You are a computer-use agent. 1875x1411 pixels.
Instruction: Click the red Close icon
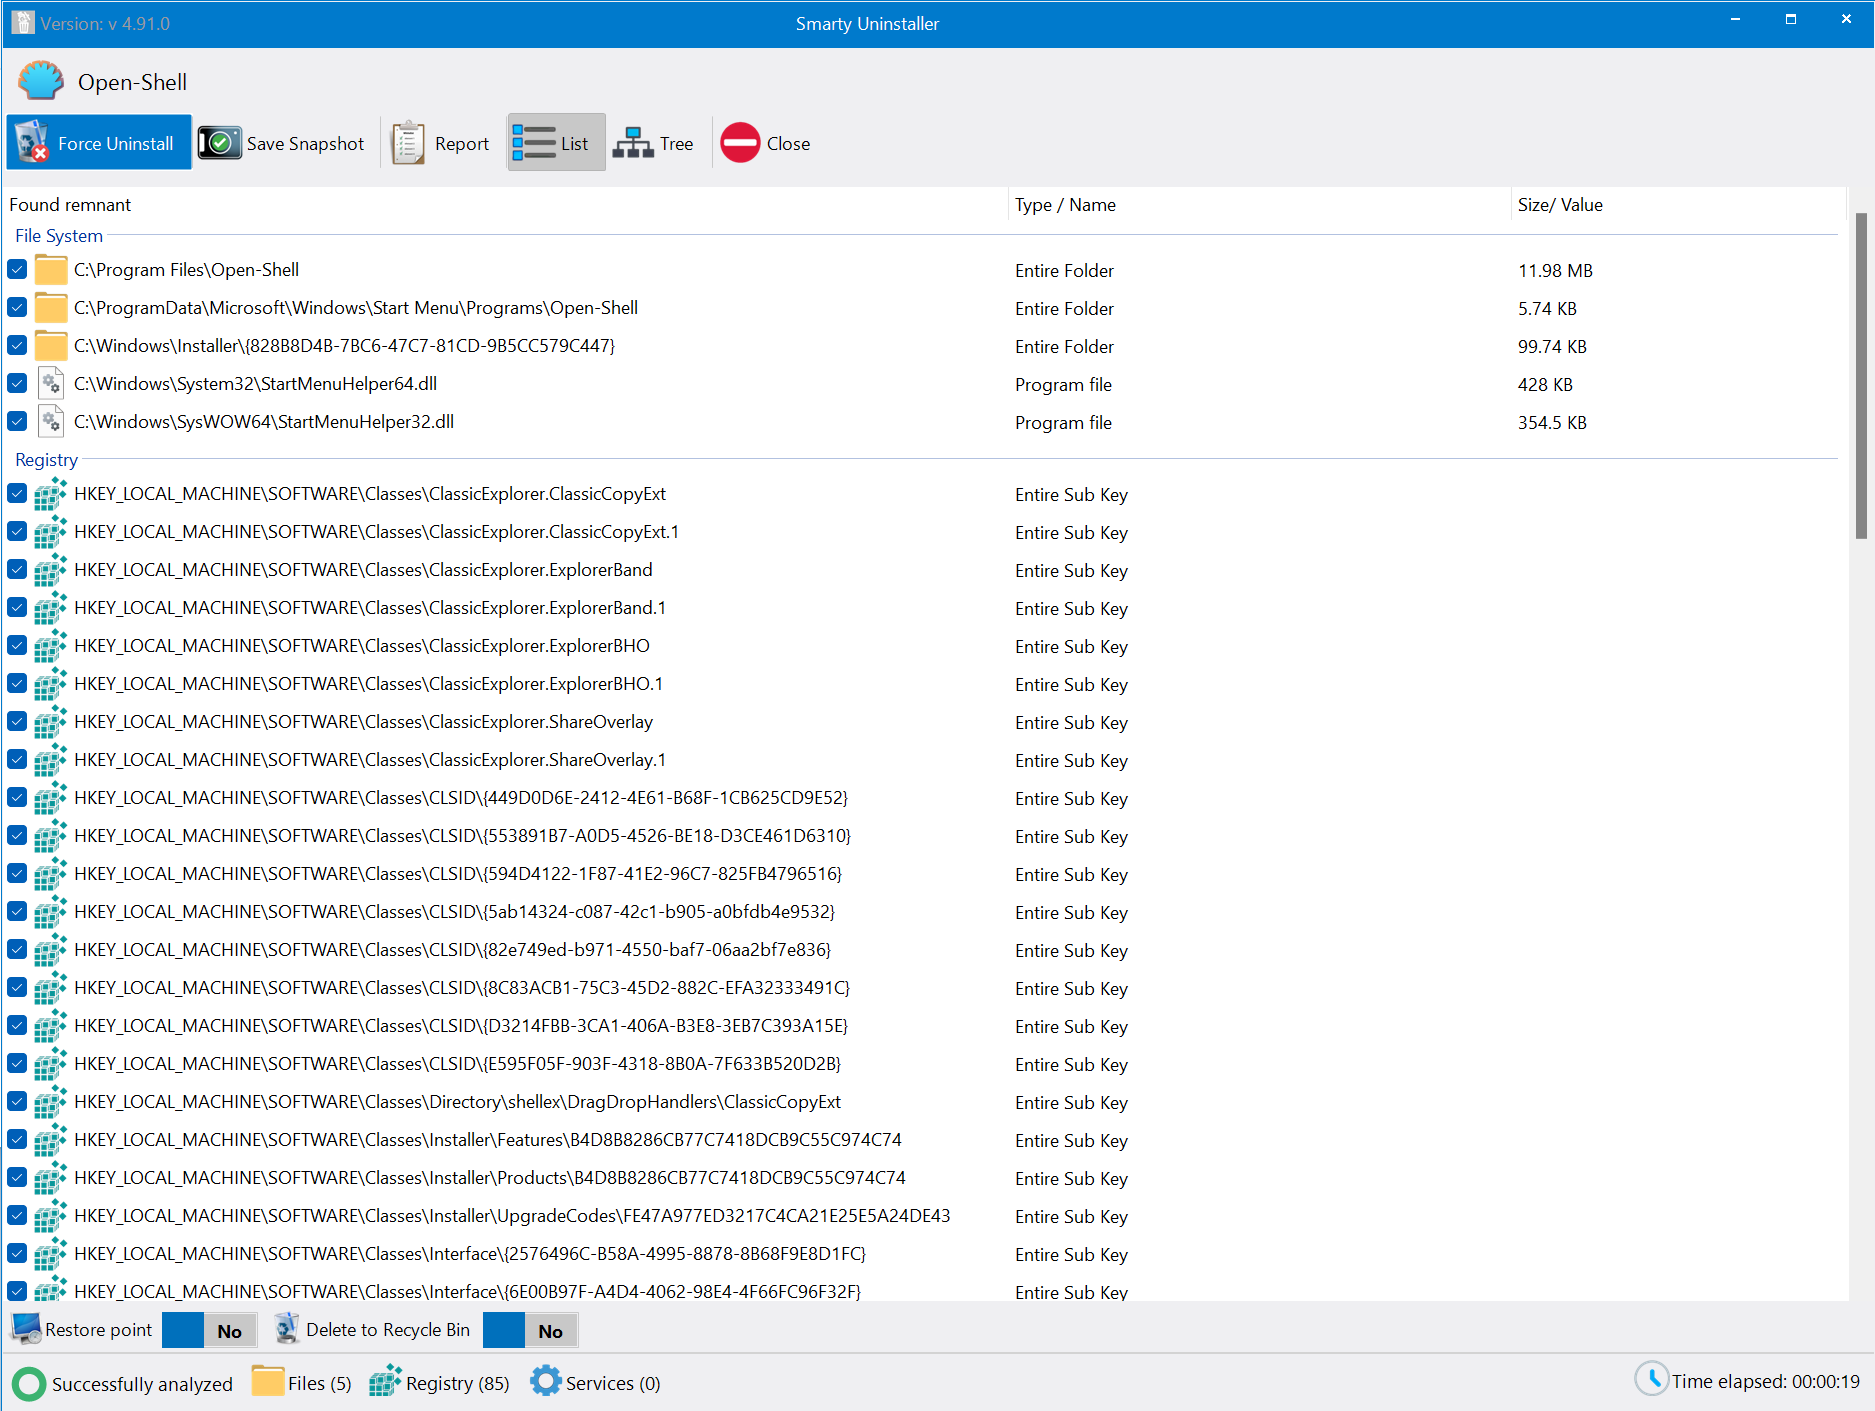coord(740,143)
